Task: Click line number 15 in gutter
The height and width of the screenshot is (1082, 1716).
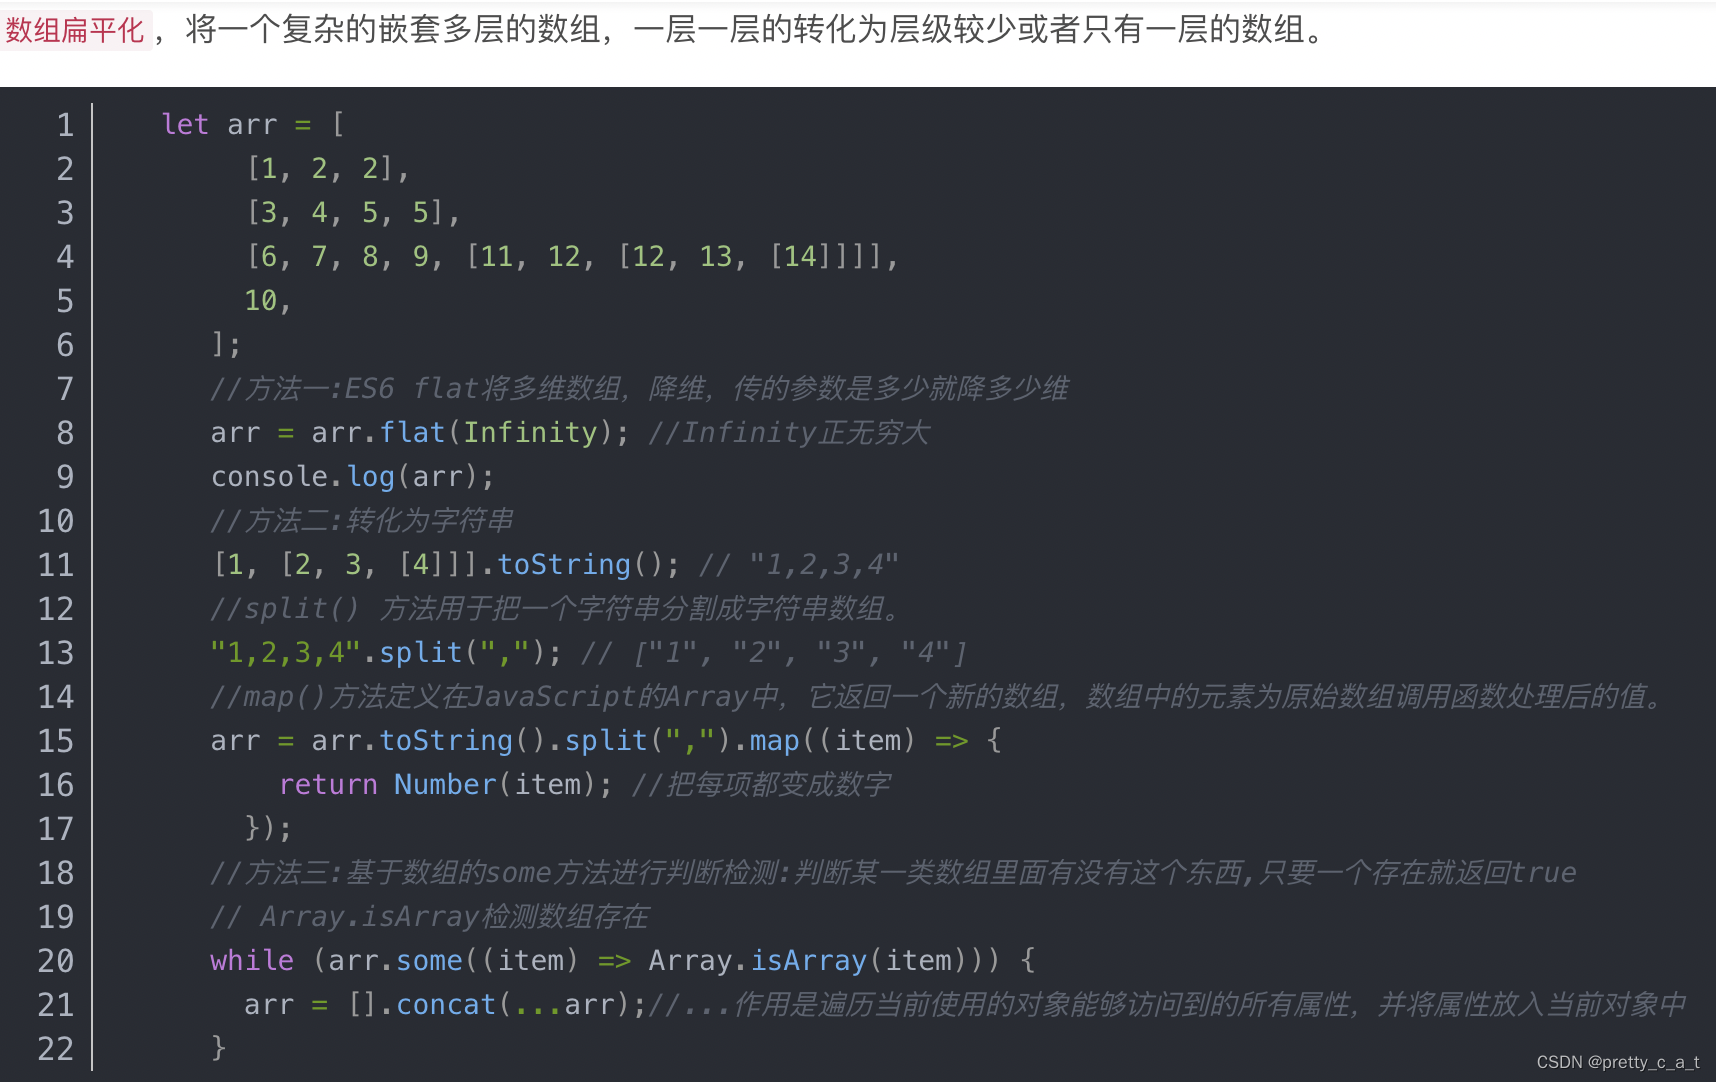Action: [x=56, y=741]
